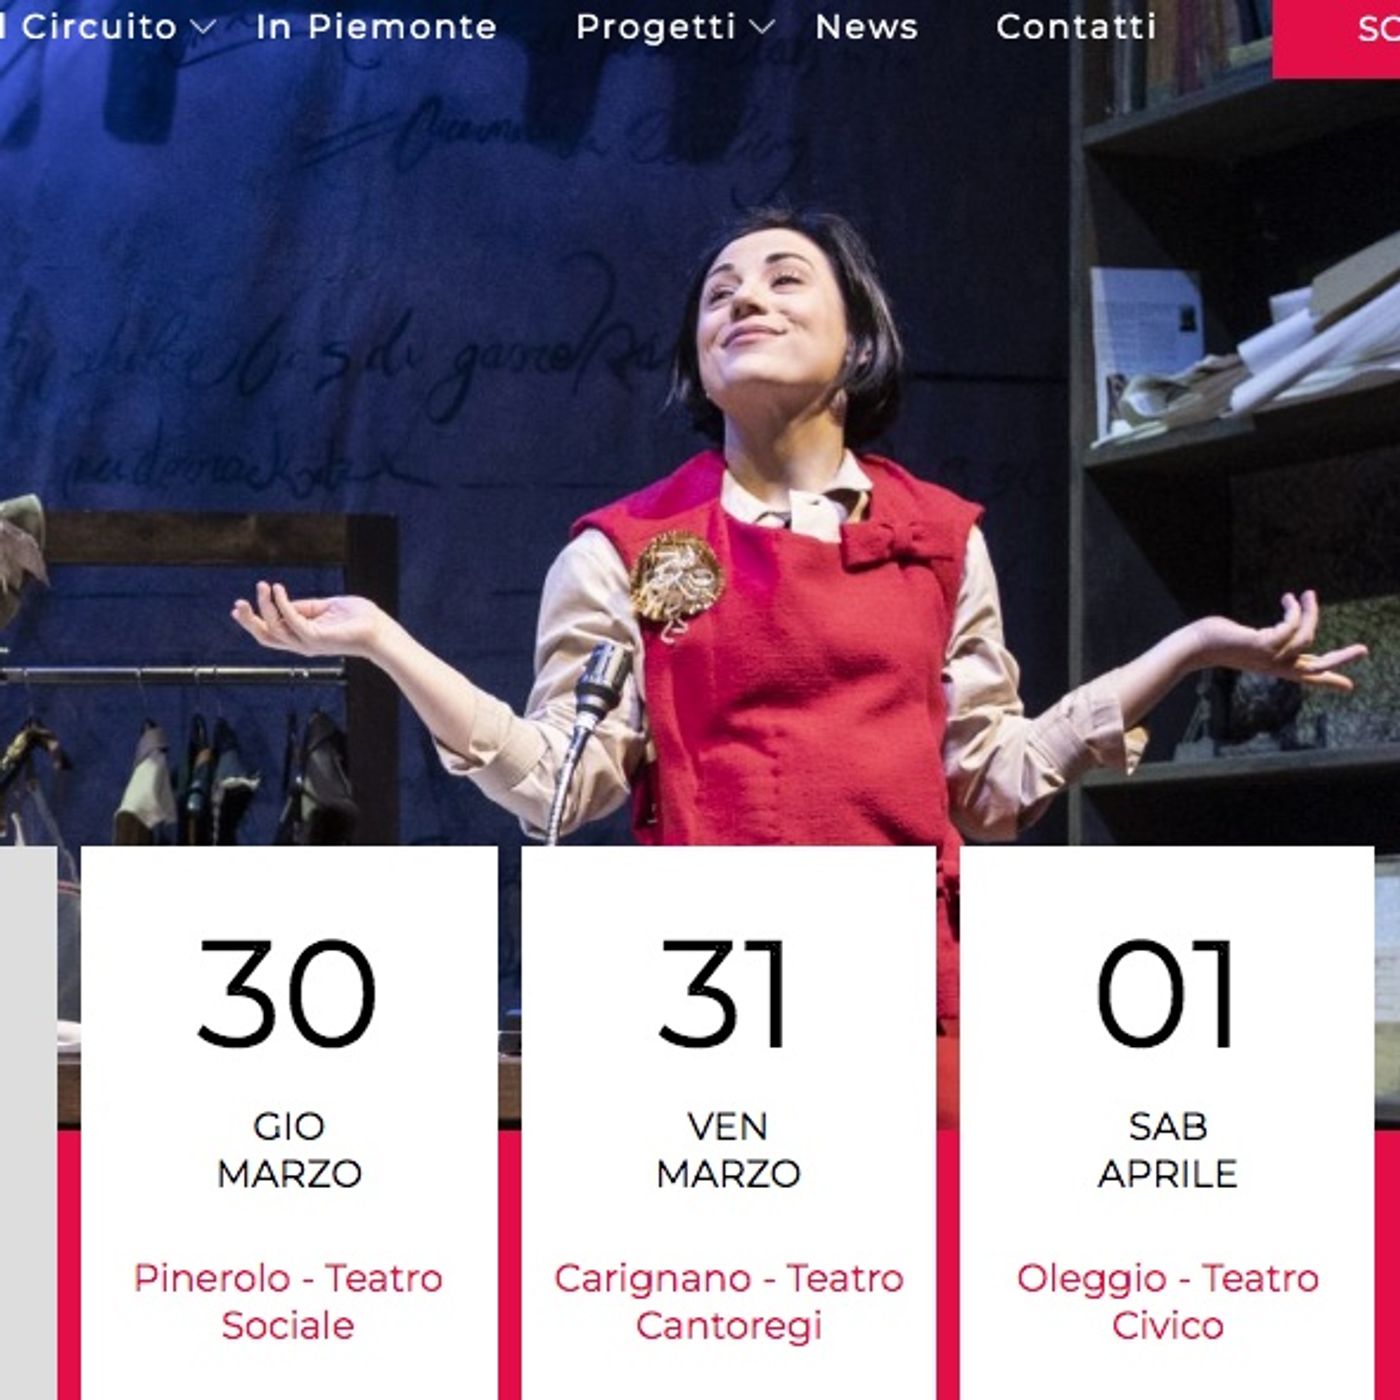Click the VEN MARZO event card
This screenshot has height=1400, width=1400.
(729, 1123)
